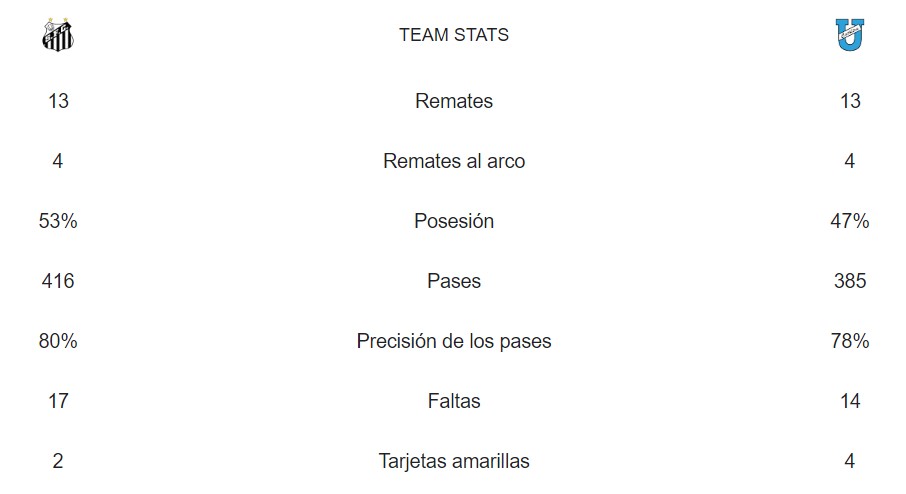This screenshot has width=906, height=494.
Task: Click the Santos team crest icon
Action: (x=58, y=35)
